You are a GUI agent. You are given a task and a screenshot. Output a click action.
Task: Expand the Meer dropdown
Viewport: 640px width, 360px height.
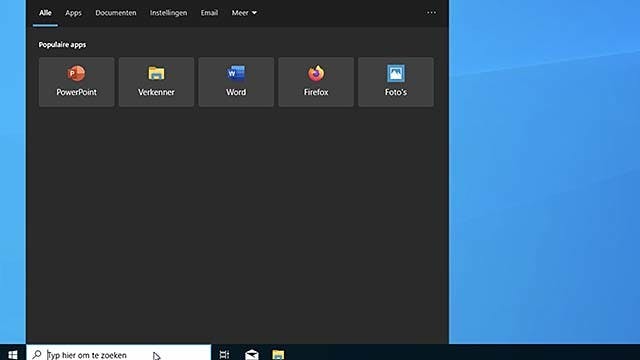244,13
